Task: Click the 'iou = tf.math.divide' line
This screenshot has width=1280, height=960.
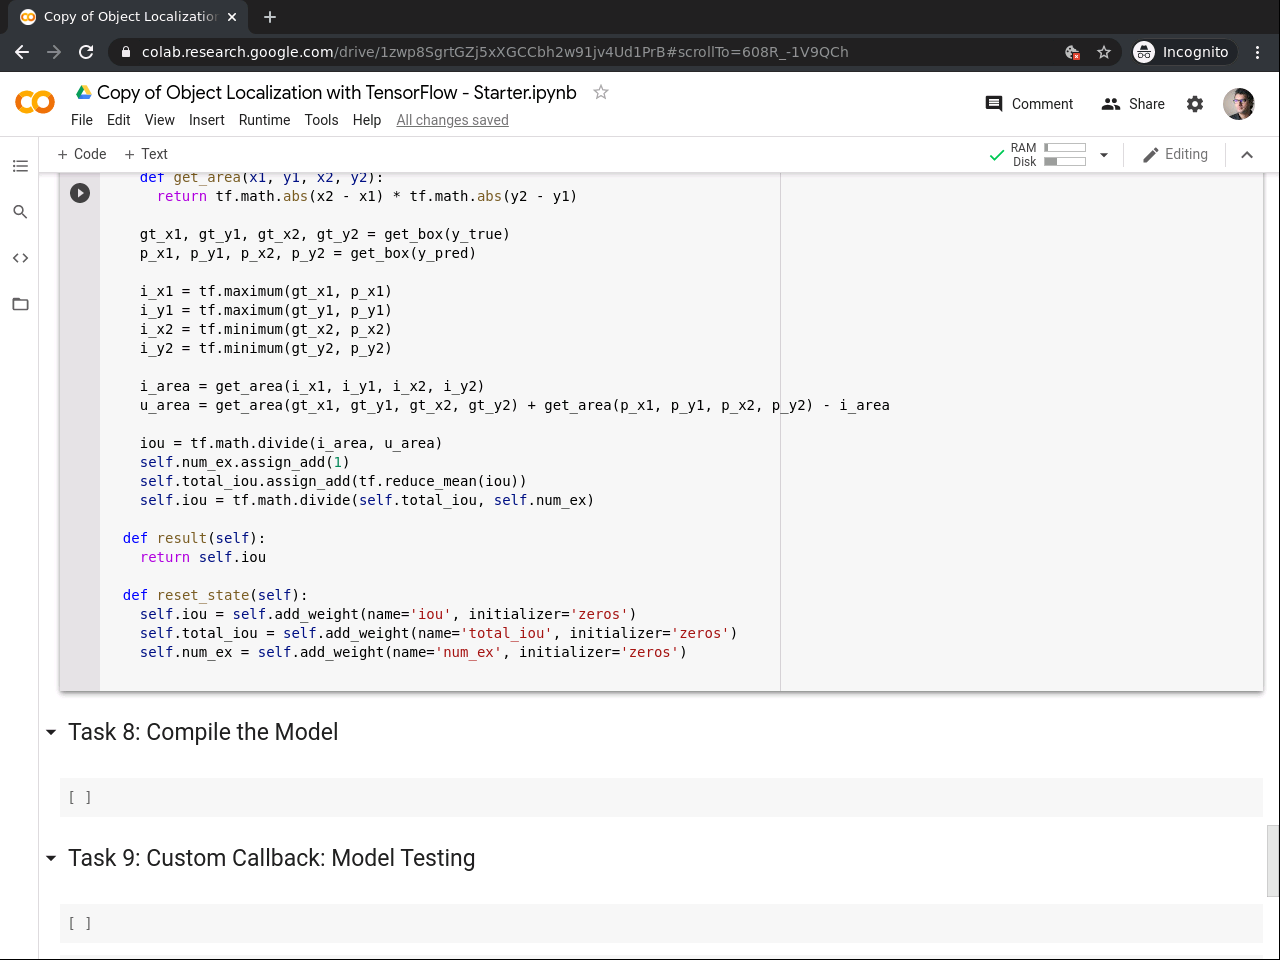Action: [291, 443]
